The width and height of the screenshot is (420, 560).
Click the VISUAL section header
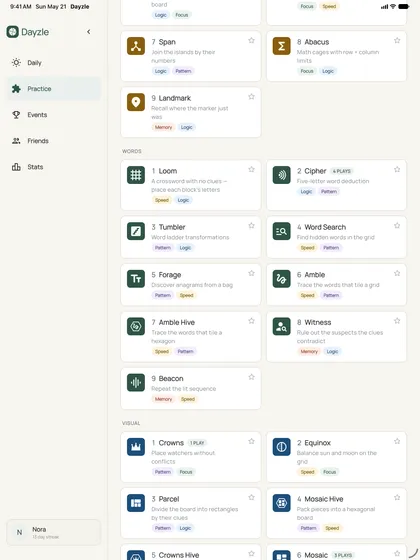pos(131,423)
